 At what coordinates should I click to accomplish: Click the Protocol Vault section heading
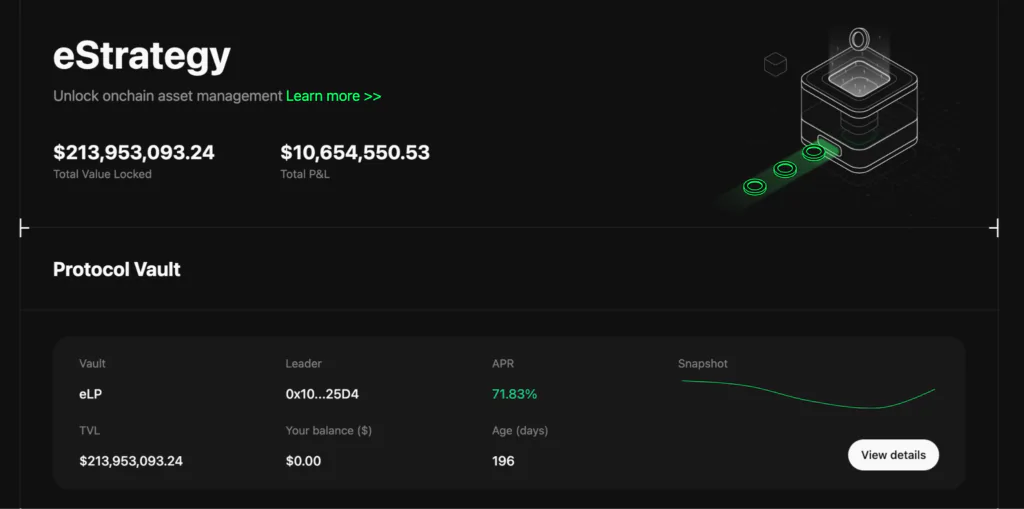117,269
